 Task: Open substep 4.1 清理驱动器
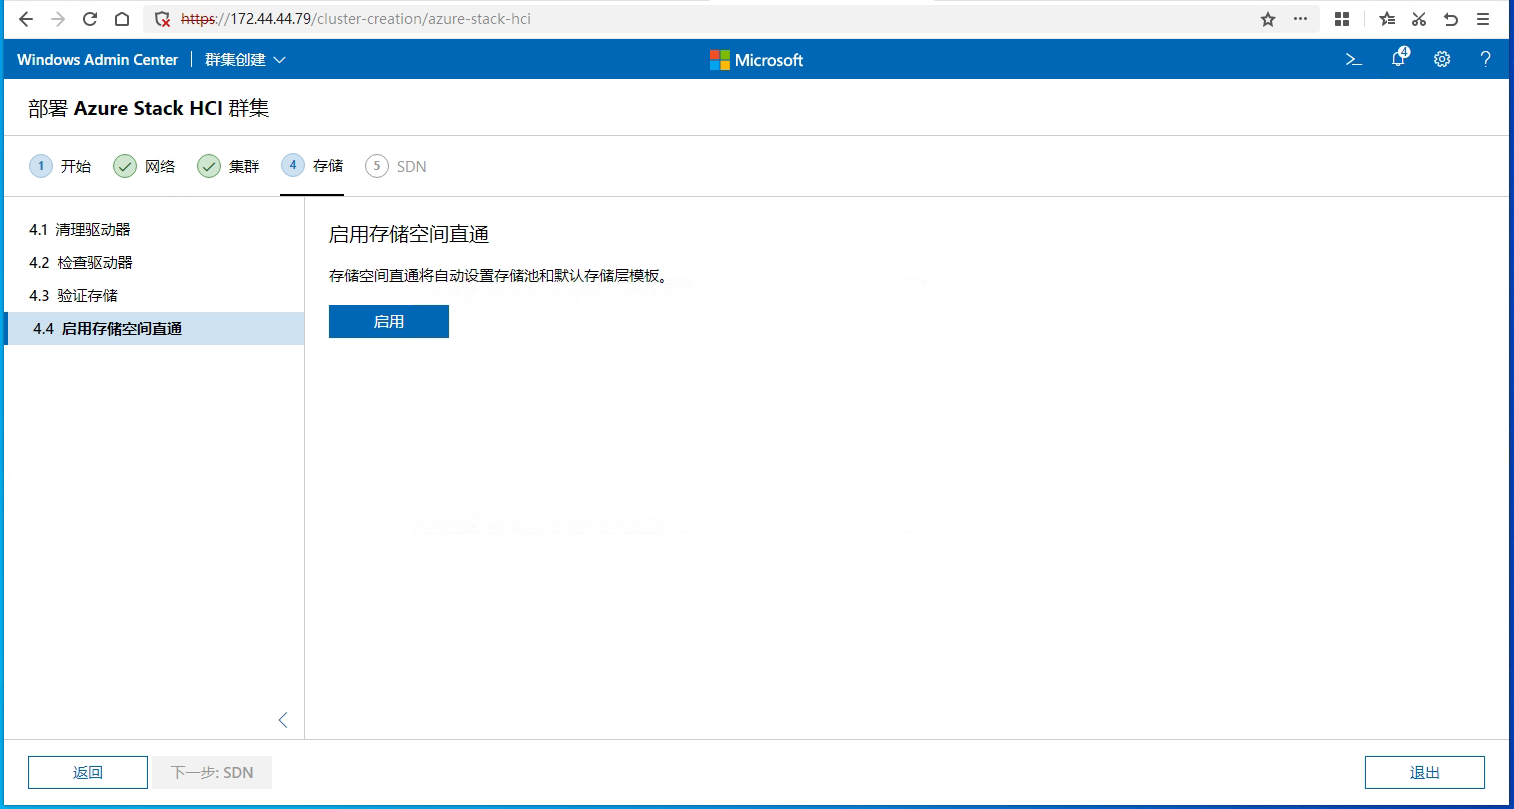[x=154, y=230]
